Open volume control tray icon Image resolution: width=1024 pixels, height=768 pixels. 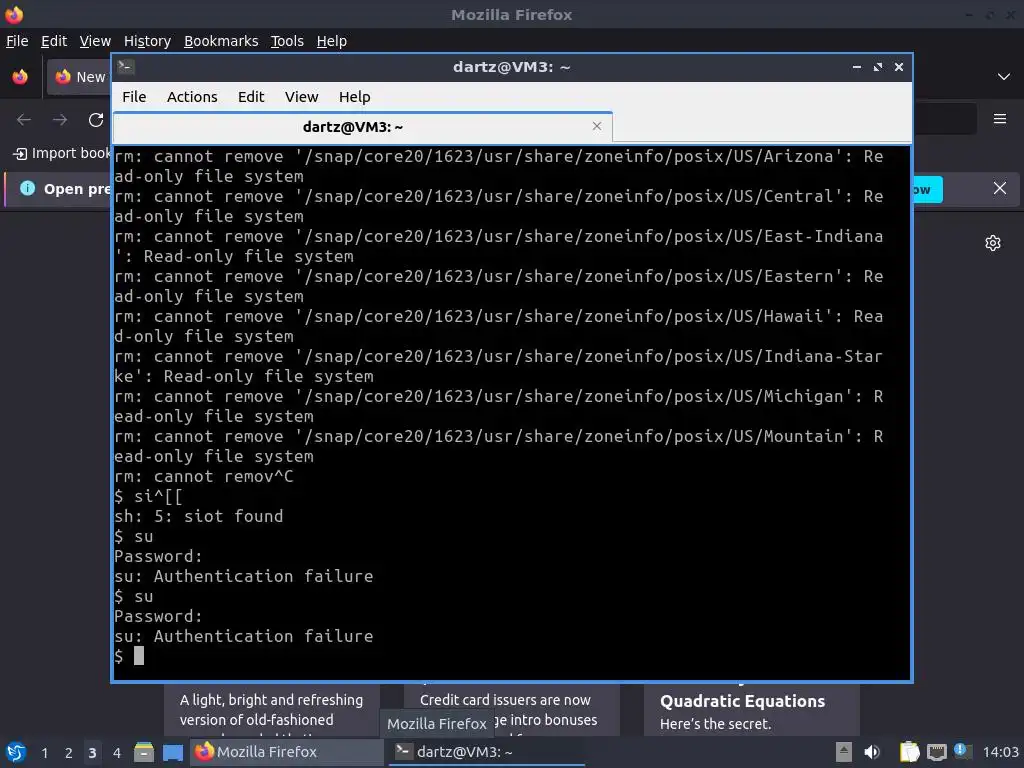(x=872, y=752)
